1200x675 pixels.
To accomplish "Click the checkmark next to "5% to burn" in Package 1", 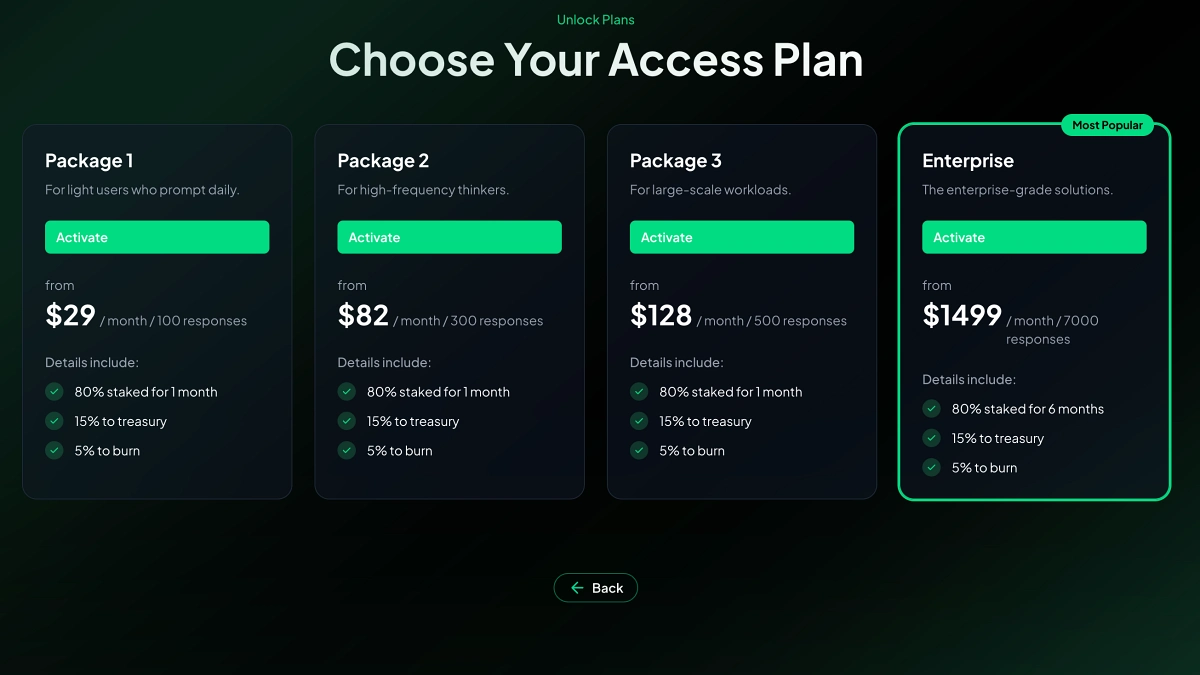I will (54, 450).
